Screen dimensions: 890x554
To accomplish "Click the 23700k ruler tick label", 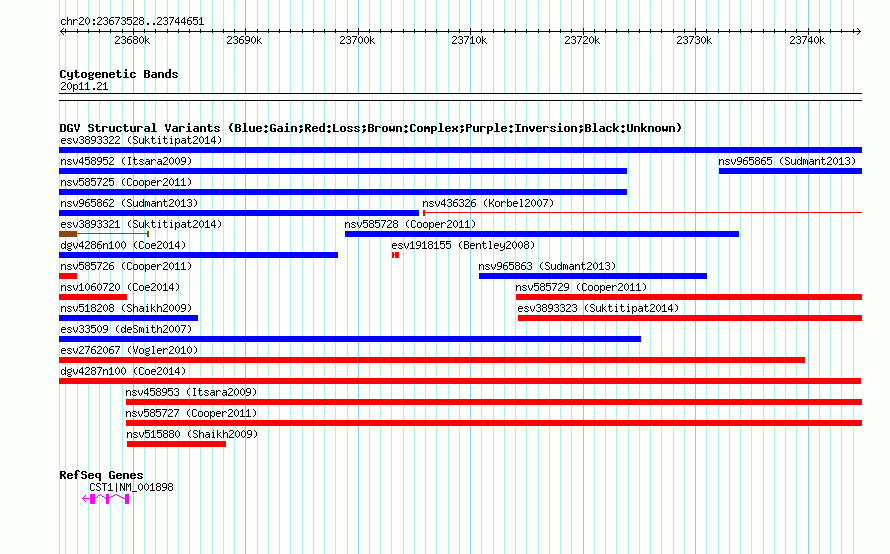I will point(357,40).
